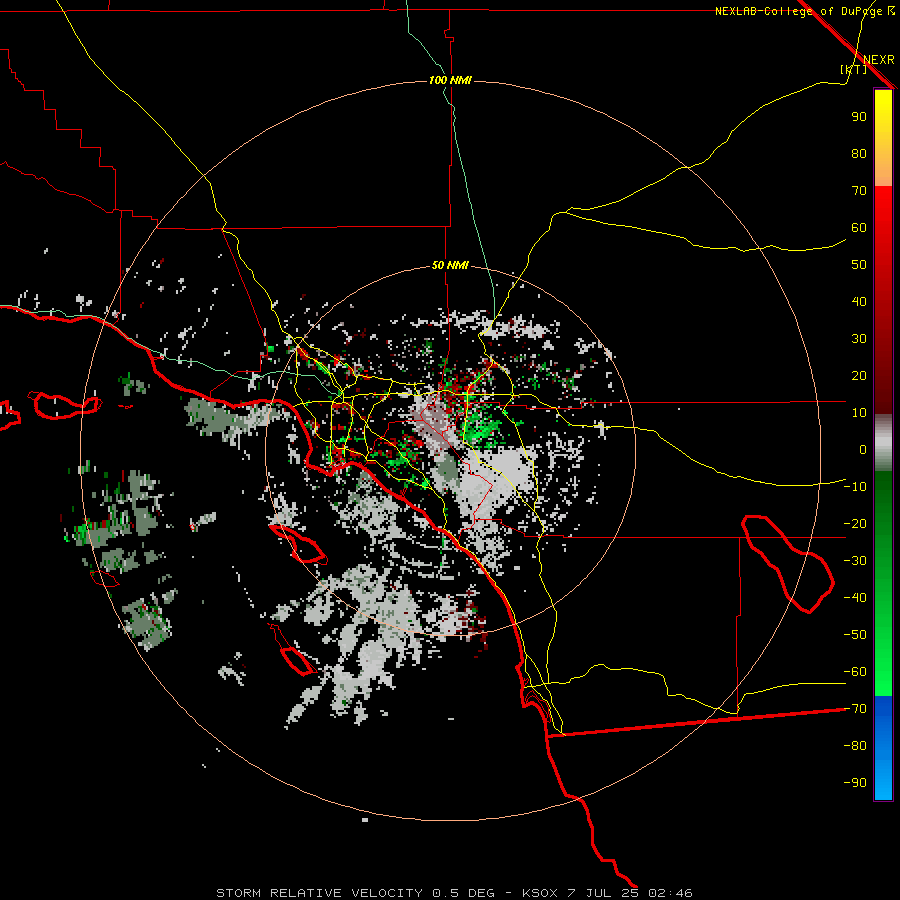Click the 30 value on the velocity scale
Image resolution: width=900 pixels, height=900 pixels.
coord(859,339)
